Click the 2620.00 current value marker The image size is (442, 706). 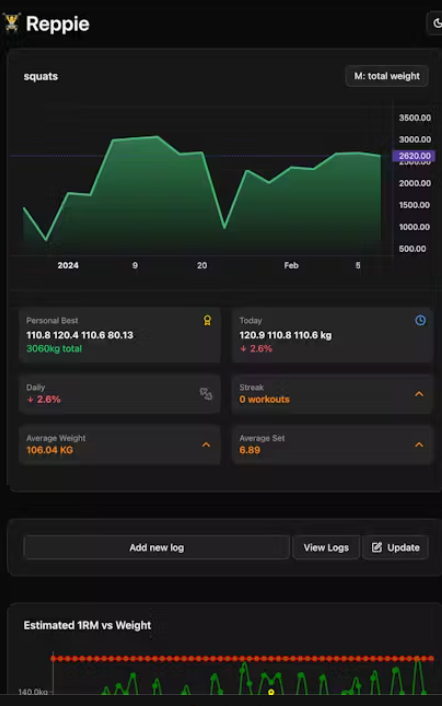414,156
